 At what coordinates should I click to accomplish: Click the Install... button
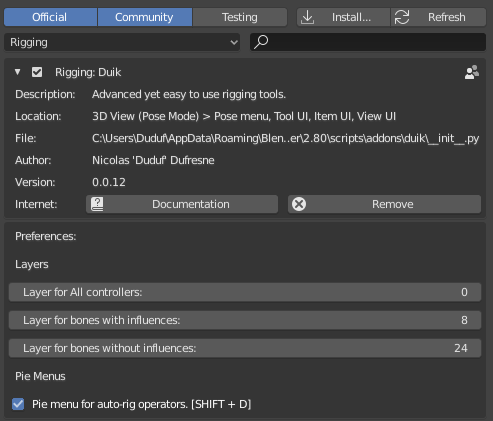click(x=343, y=17)
